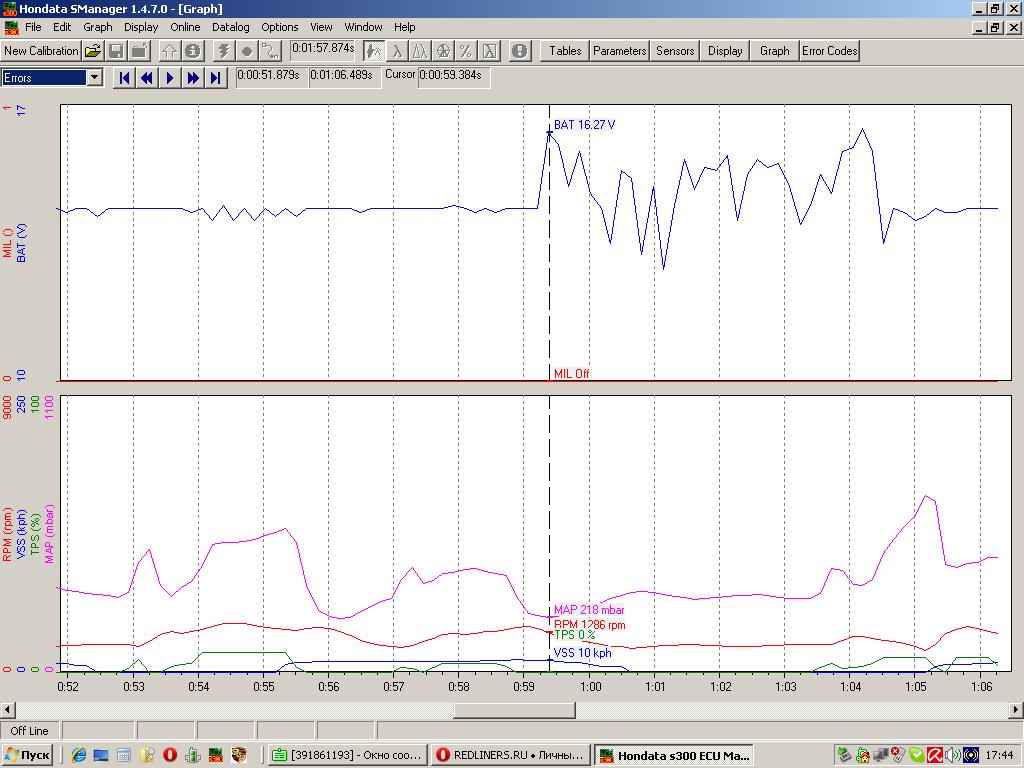1024x768 pixels.
Task: Toggle the wheel-shaped toolbar icon
Action: (x=443, y=51)
